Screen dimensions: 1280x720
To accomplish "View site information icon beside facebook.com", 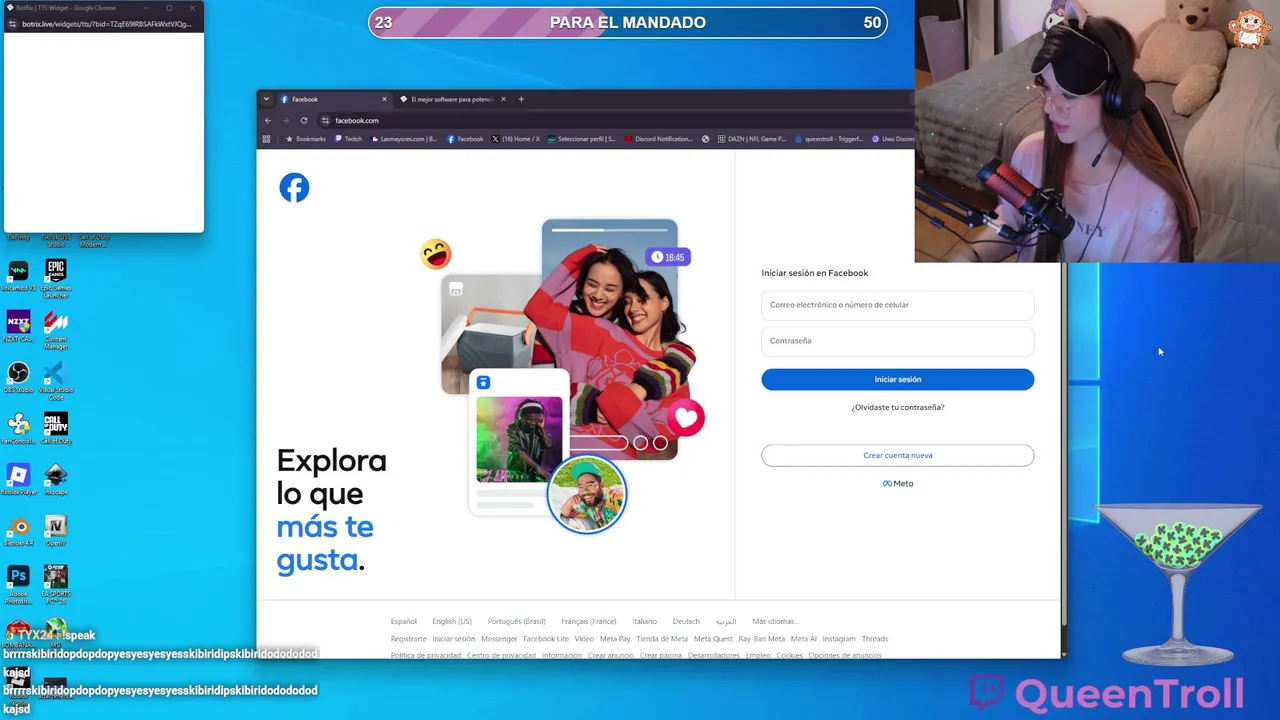I will click(325, 120).
